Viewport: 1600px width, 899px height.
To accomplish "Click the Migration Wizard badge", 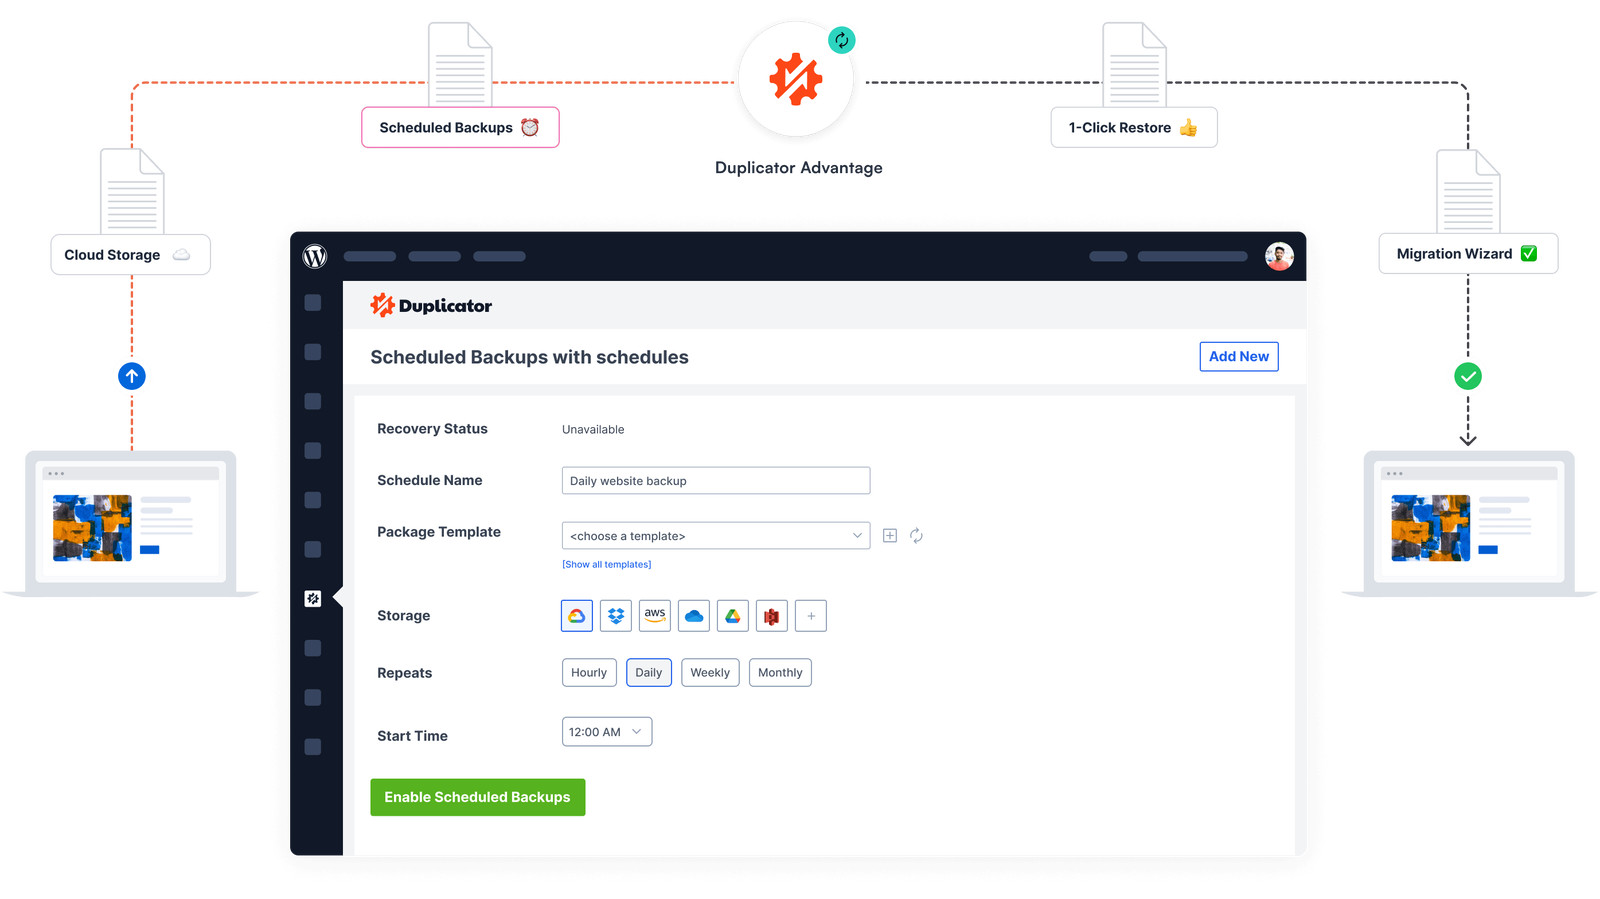I will click(1468, 254).
